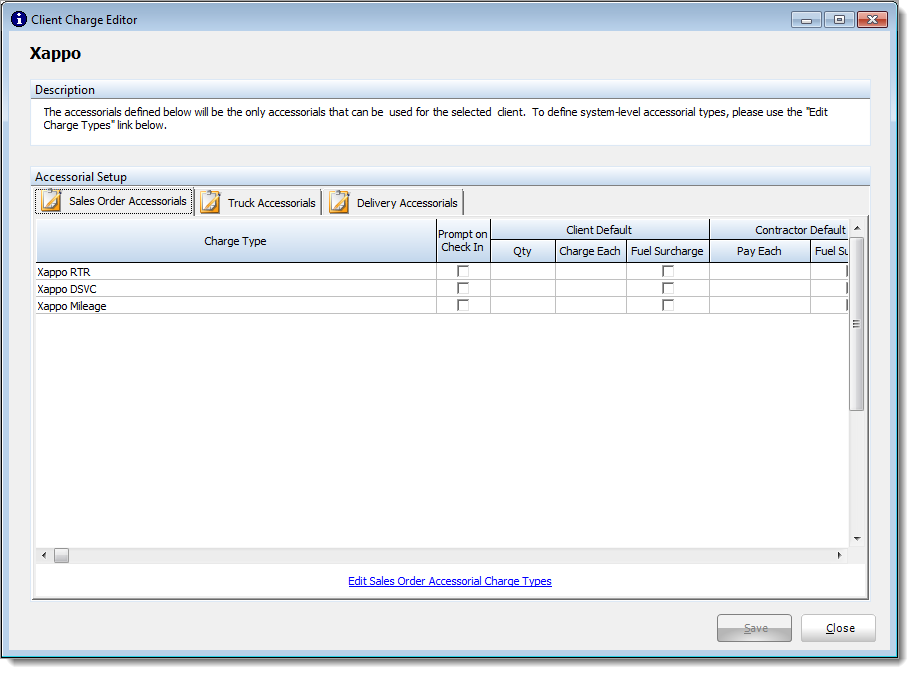The height and width of the screenshot is (674, 914).
Task: Click the Qty cell for Xappo RTR
Action: coord(523,272)
